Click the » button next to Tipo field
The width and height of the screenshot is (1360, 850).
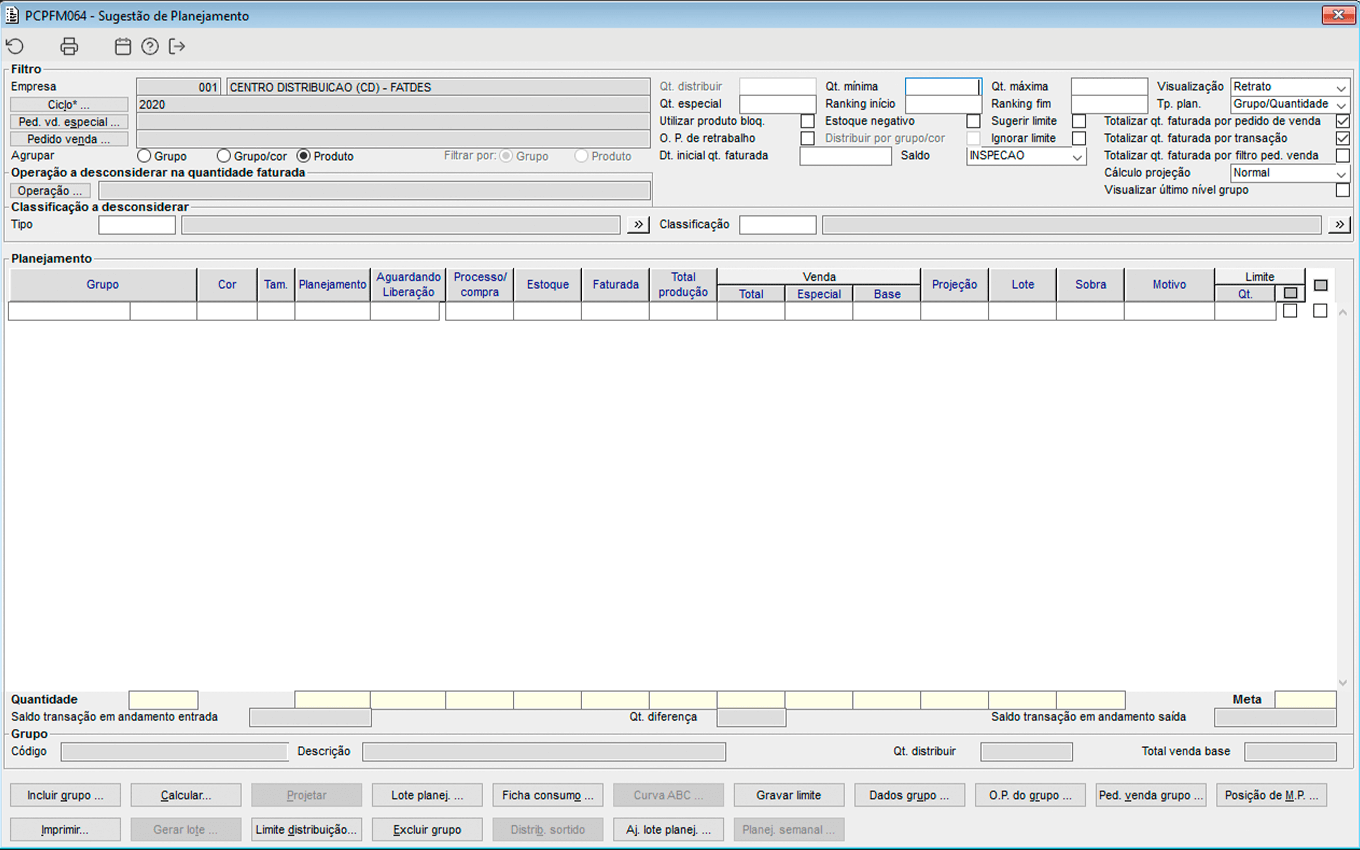point(638,225)
